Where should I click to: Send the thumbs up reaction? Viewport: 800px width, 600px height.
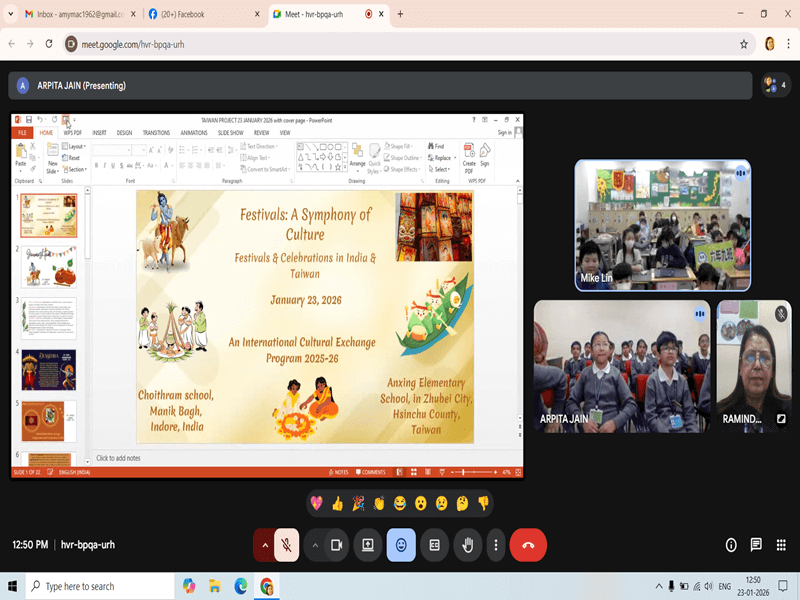[338, 503]
